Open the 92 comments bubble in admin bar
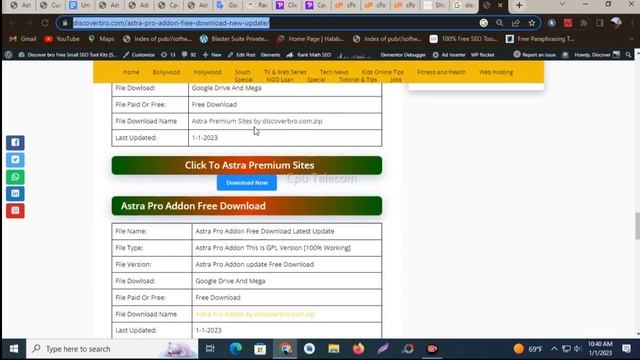The width and height of the screenshot is (640, 360). click(x=189, y=55)
